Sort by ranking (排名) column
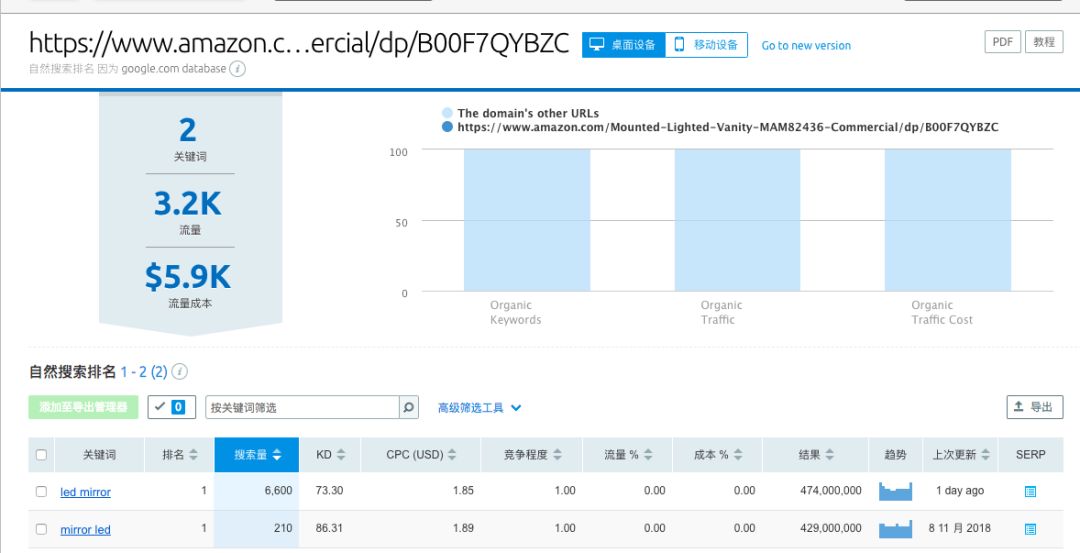The image size is (1080, 553). (180, 455)
